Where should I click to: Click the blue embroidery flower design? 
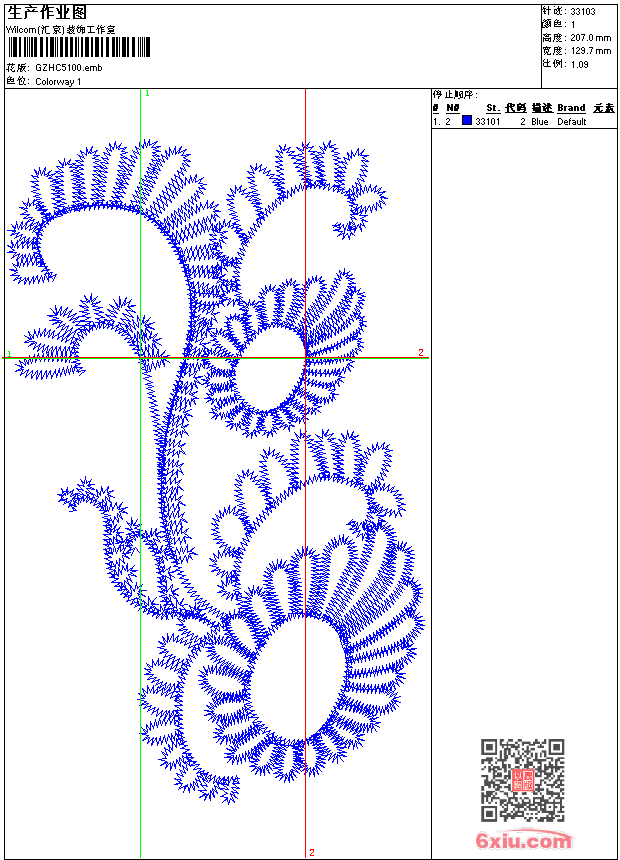tap(216, 471)
